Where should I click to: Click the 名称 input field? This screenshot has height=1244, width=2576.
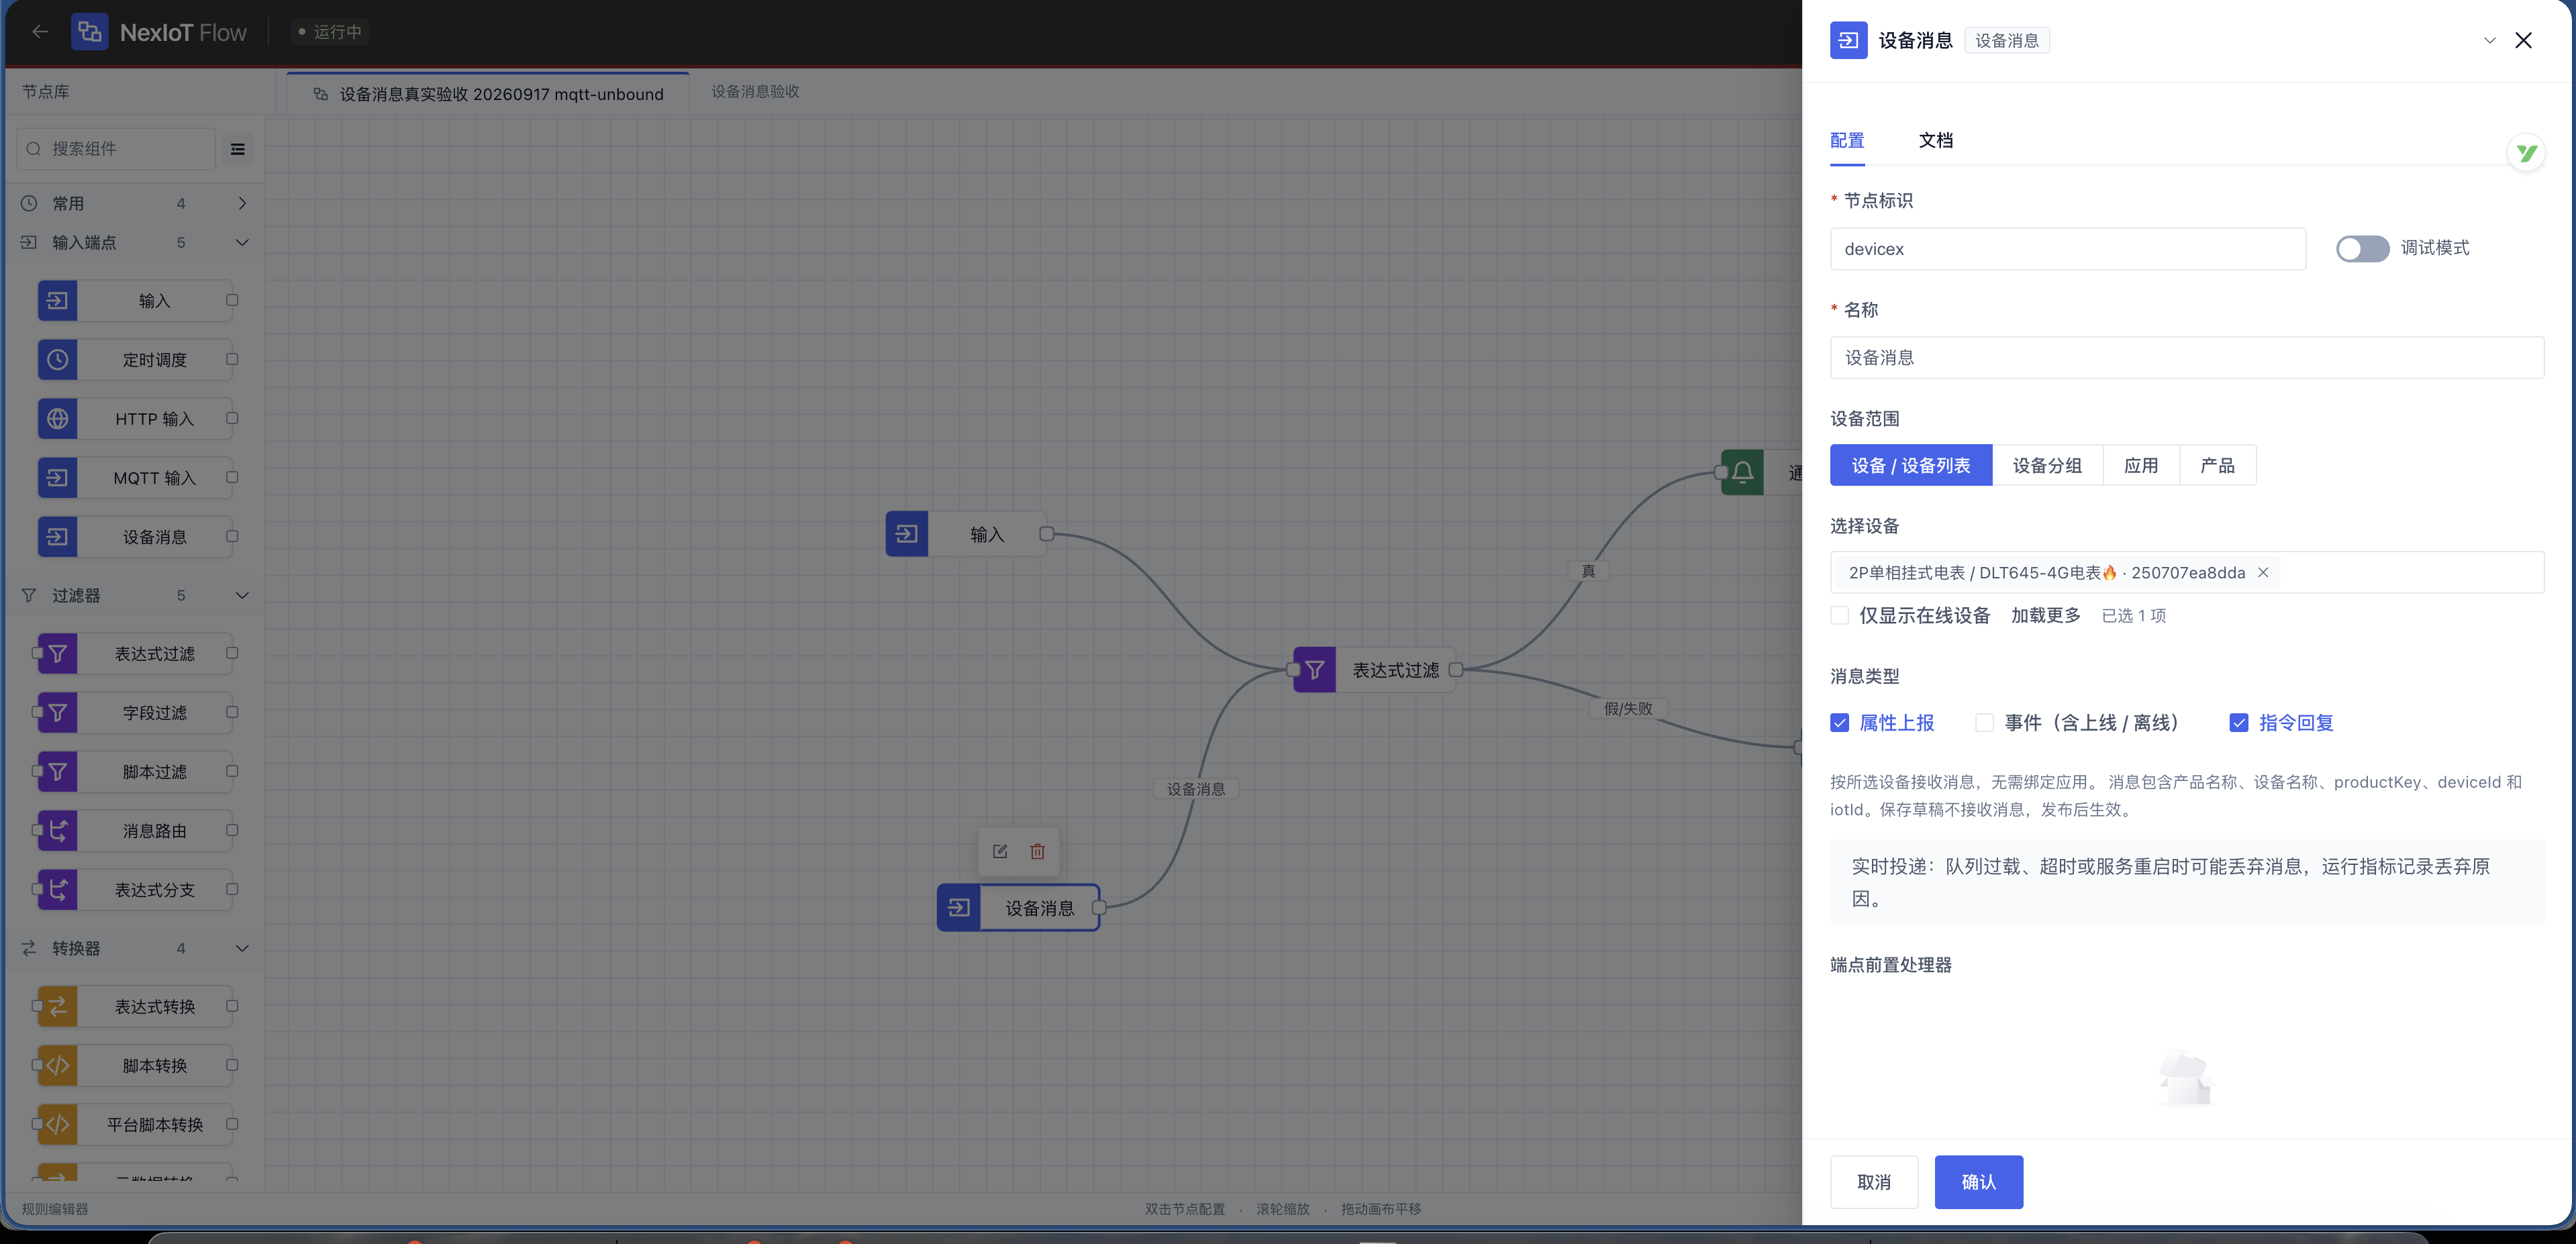coord(2186,357)
